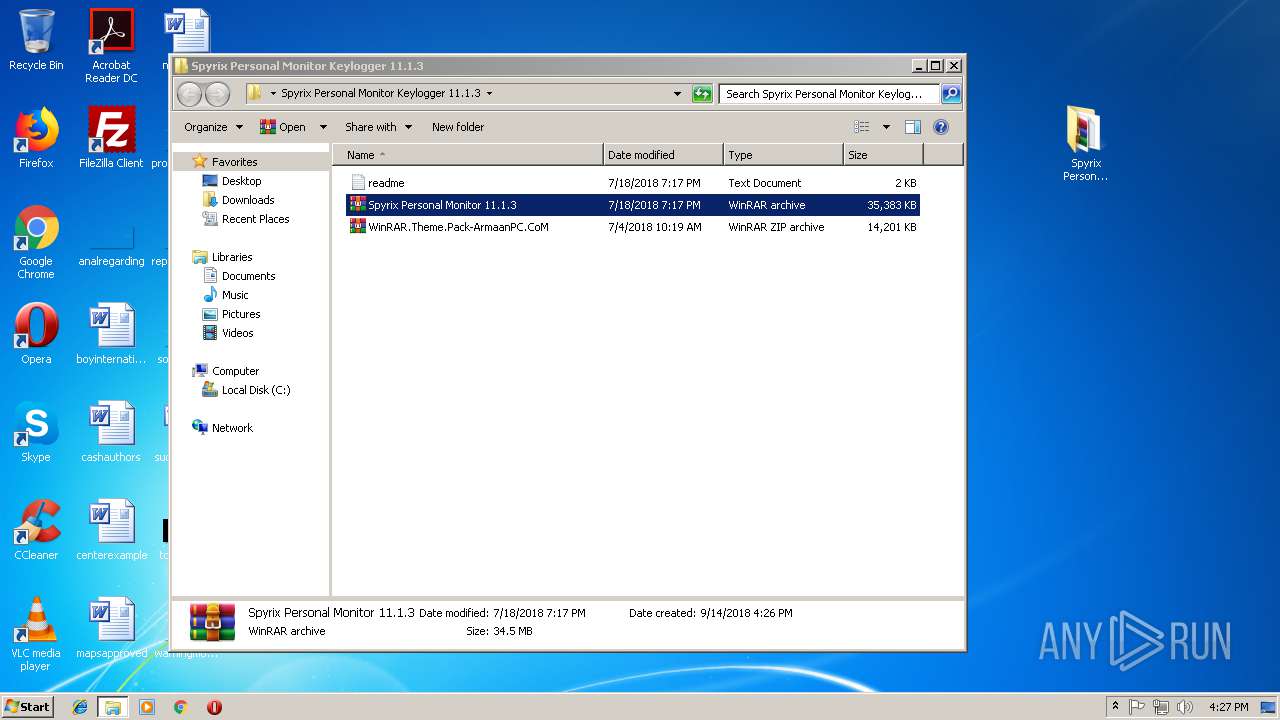This screenshot has width=1280, height=720.
Task: Click the Open button in Explorer toolbar
Action: point(283,127)
